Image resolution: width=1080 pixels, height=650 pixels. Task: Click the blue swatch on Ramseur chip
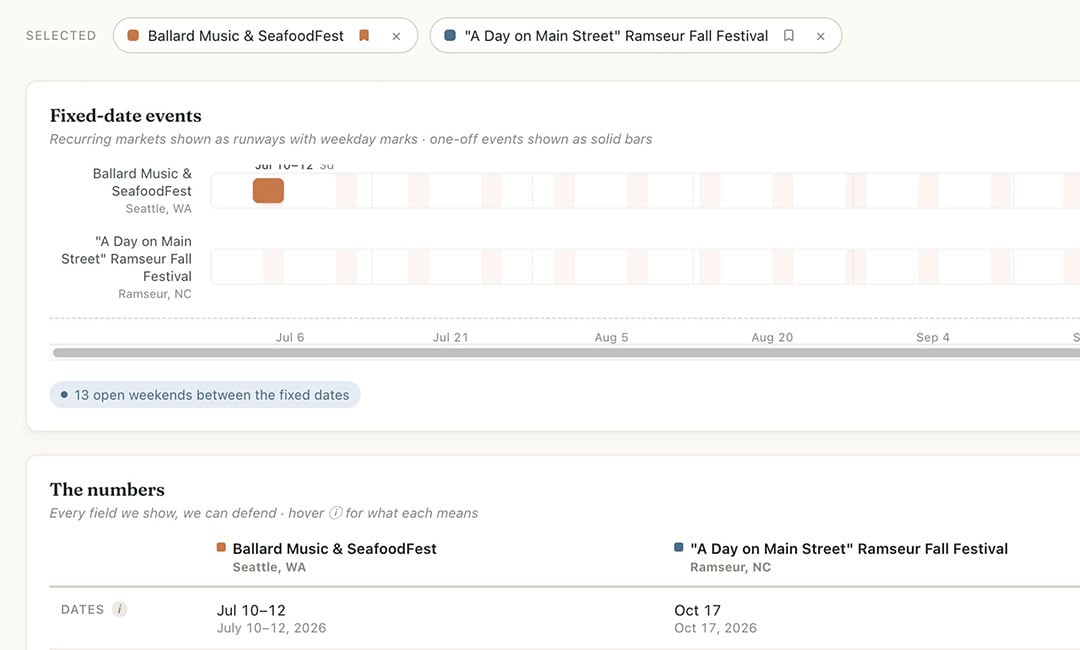[450, 36]
